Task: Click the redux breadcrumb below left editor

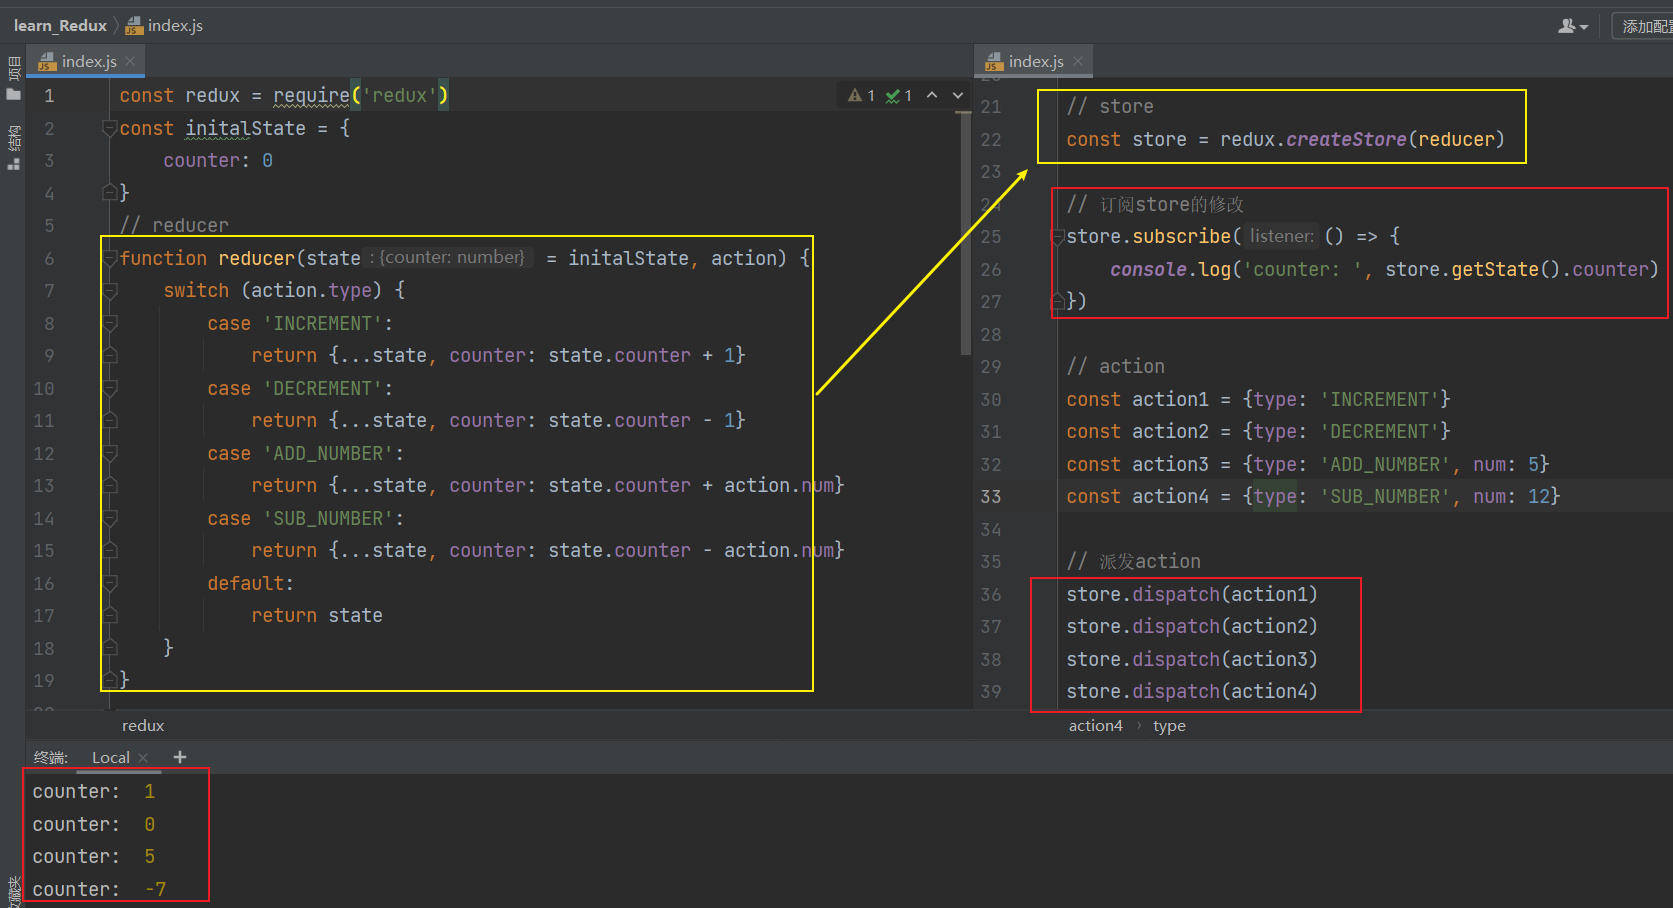Action: click(x=143, y=726)
